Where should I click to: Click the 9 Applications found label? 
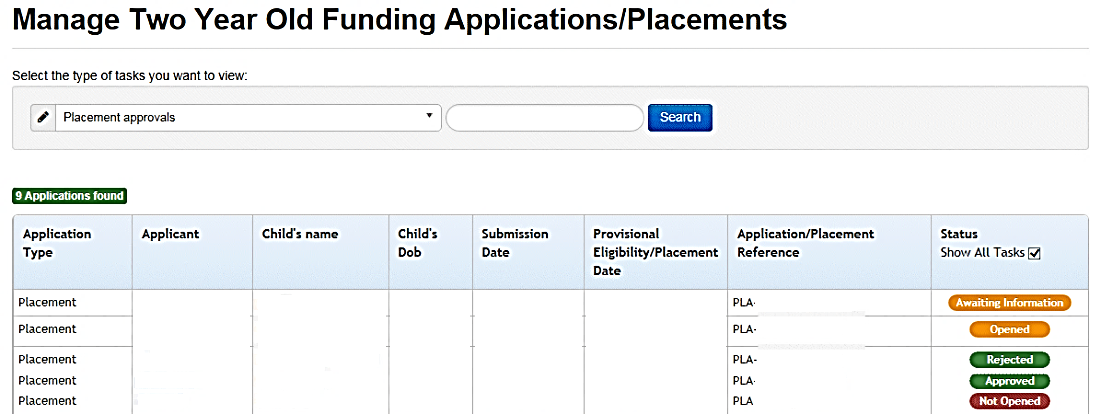pos(70,196)
